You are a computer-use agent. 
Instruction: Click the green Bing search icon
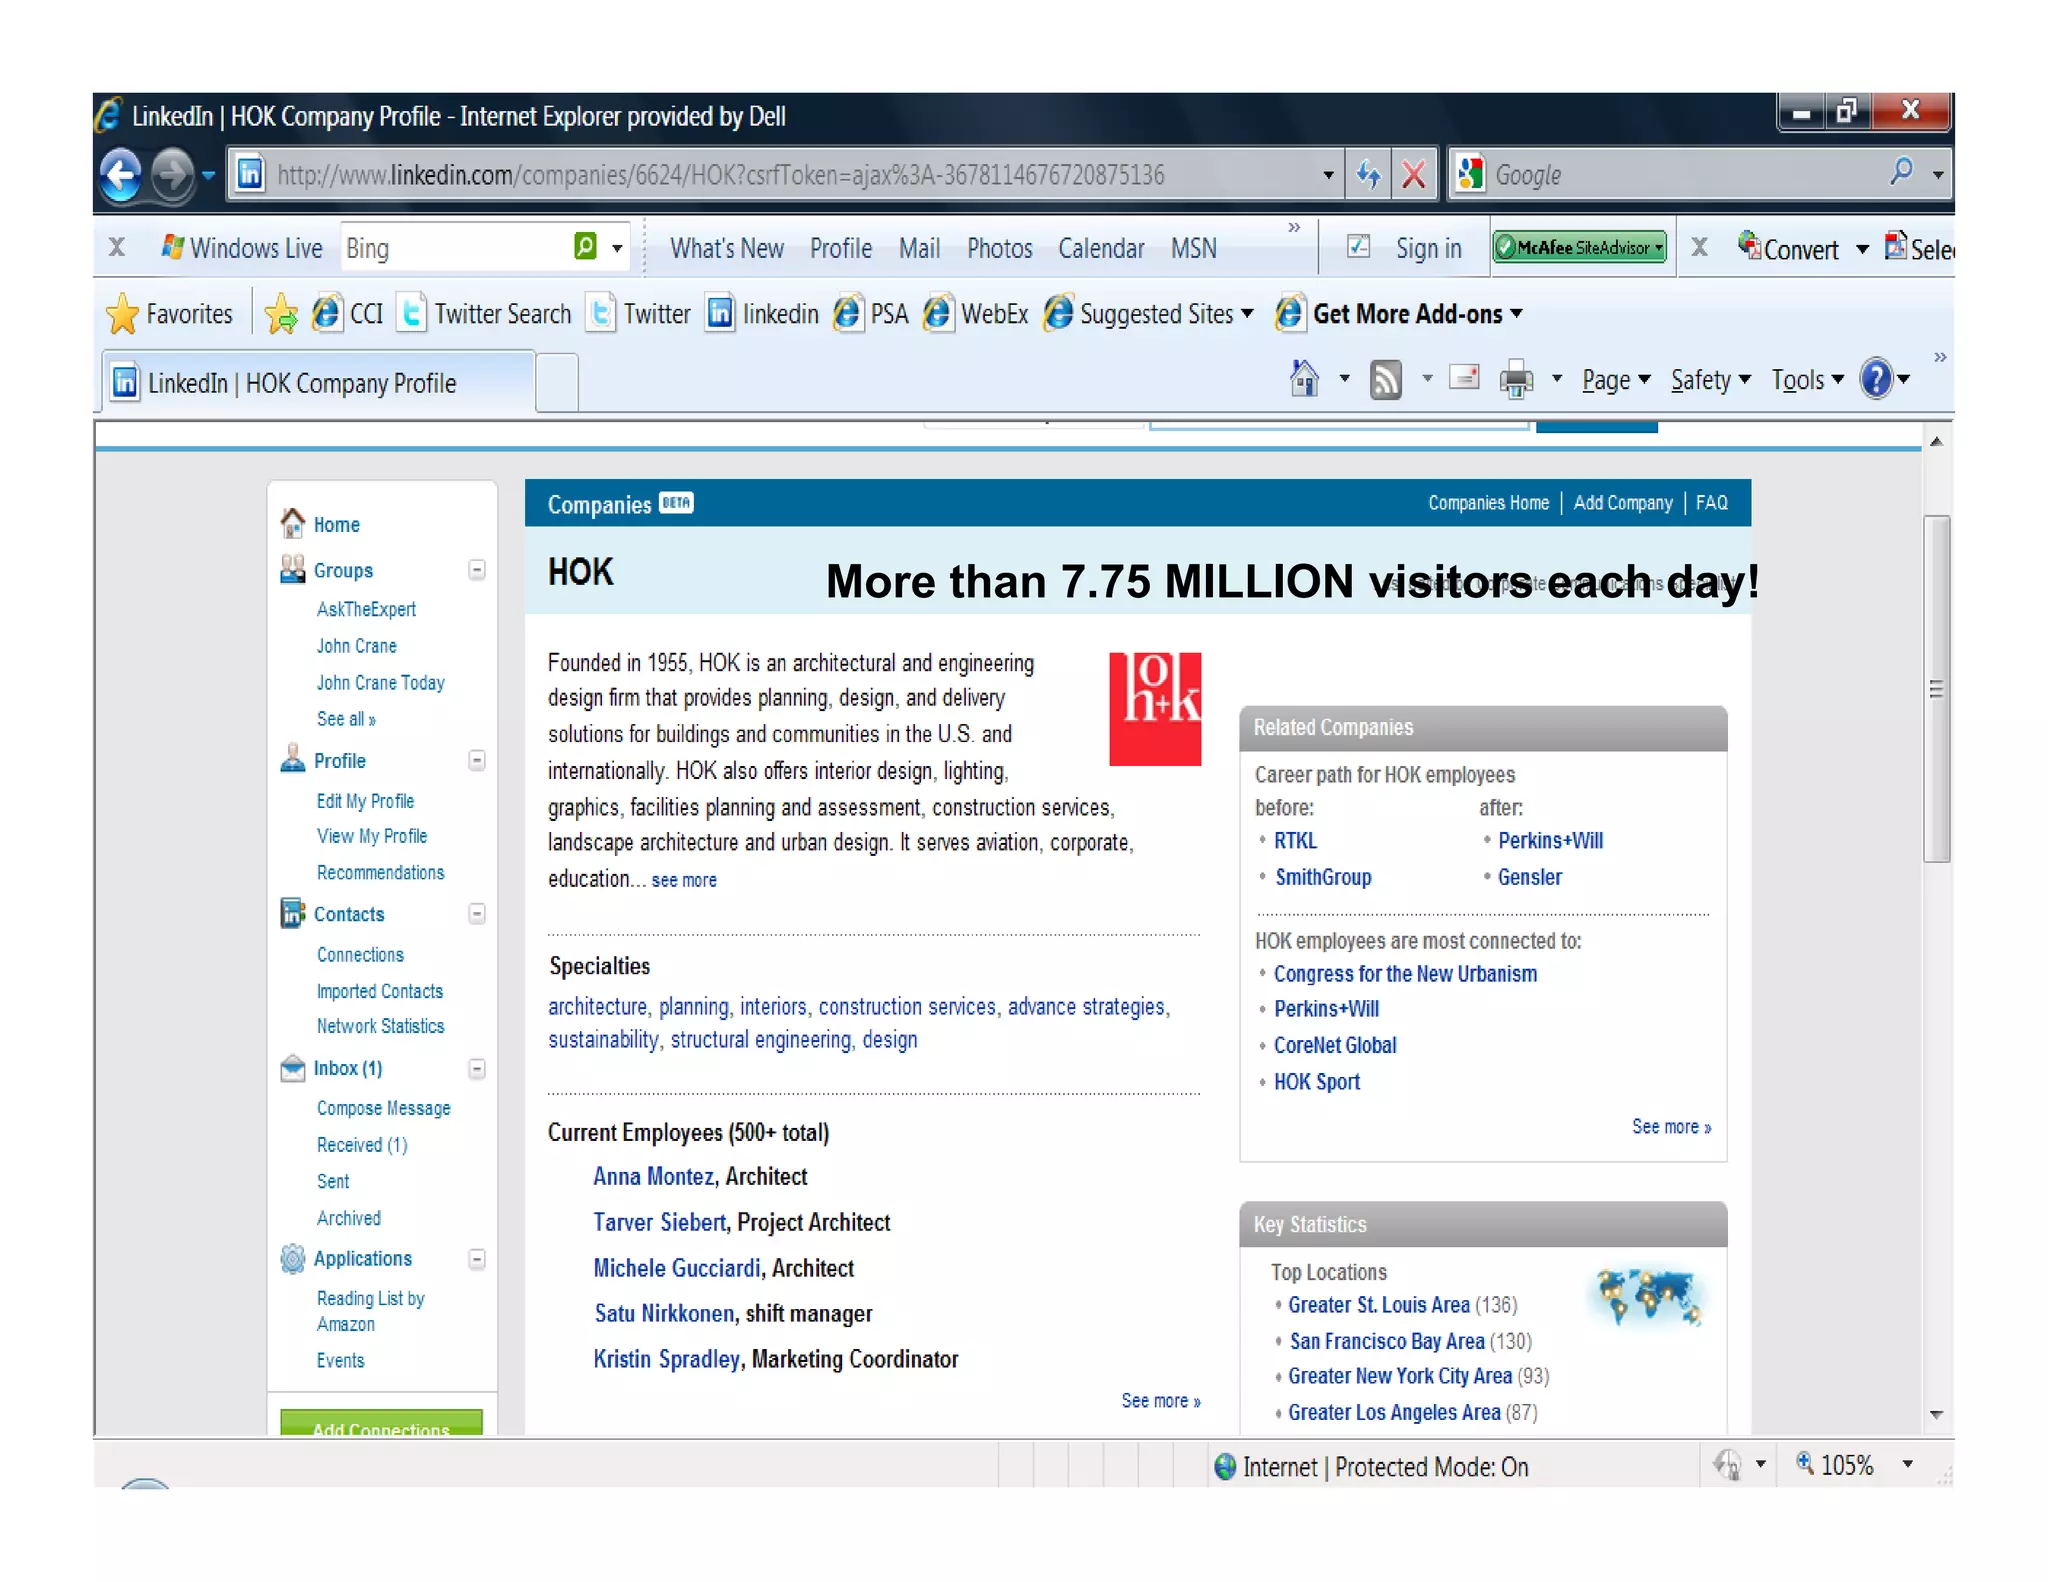point(585,246)
